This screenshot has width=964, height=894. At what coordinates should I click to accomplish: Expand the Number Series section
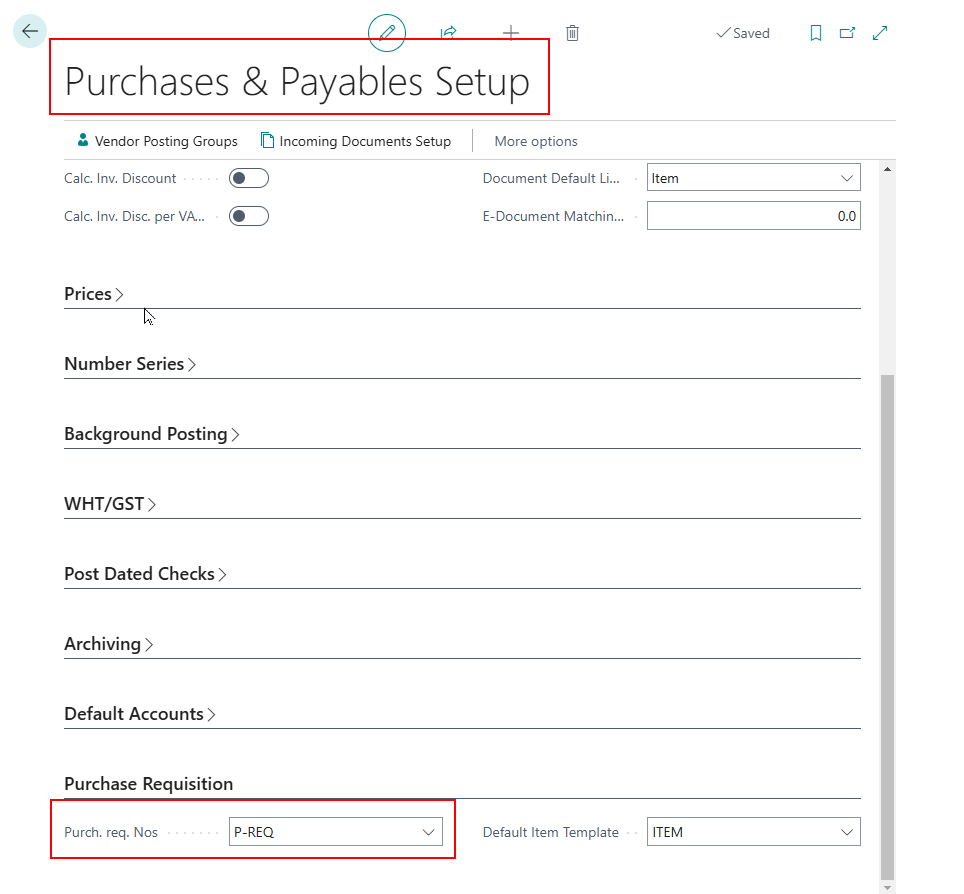[130, 364]
